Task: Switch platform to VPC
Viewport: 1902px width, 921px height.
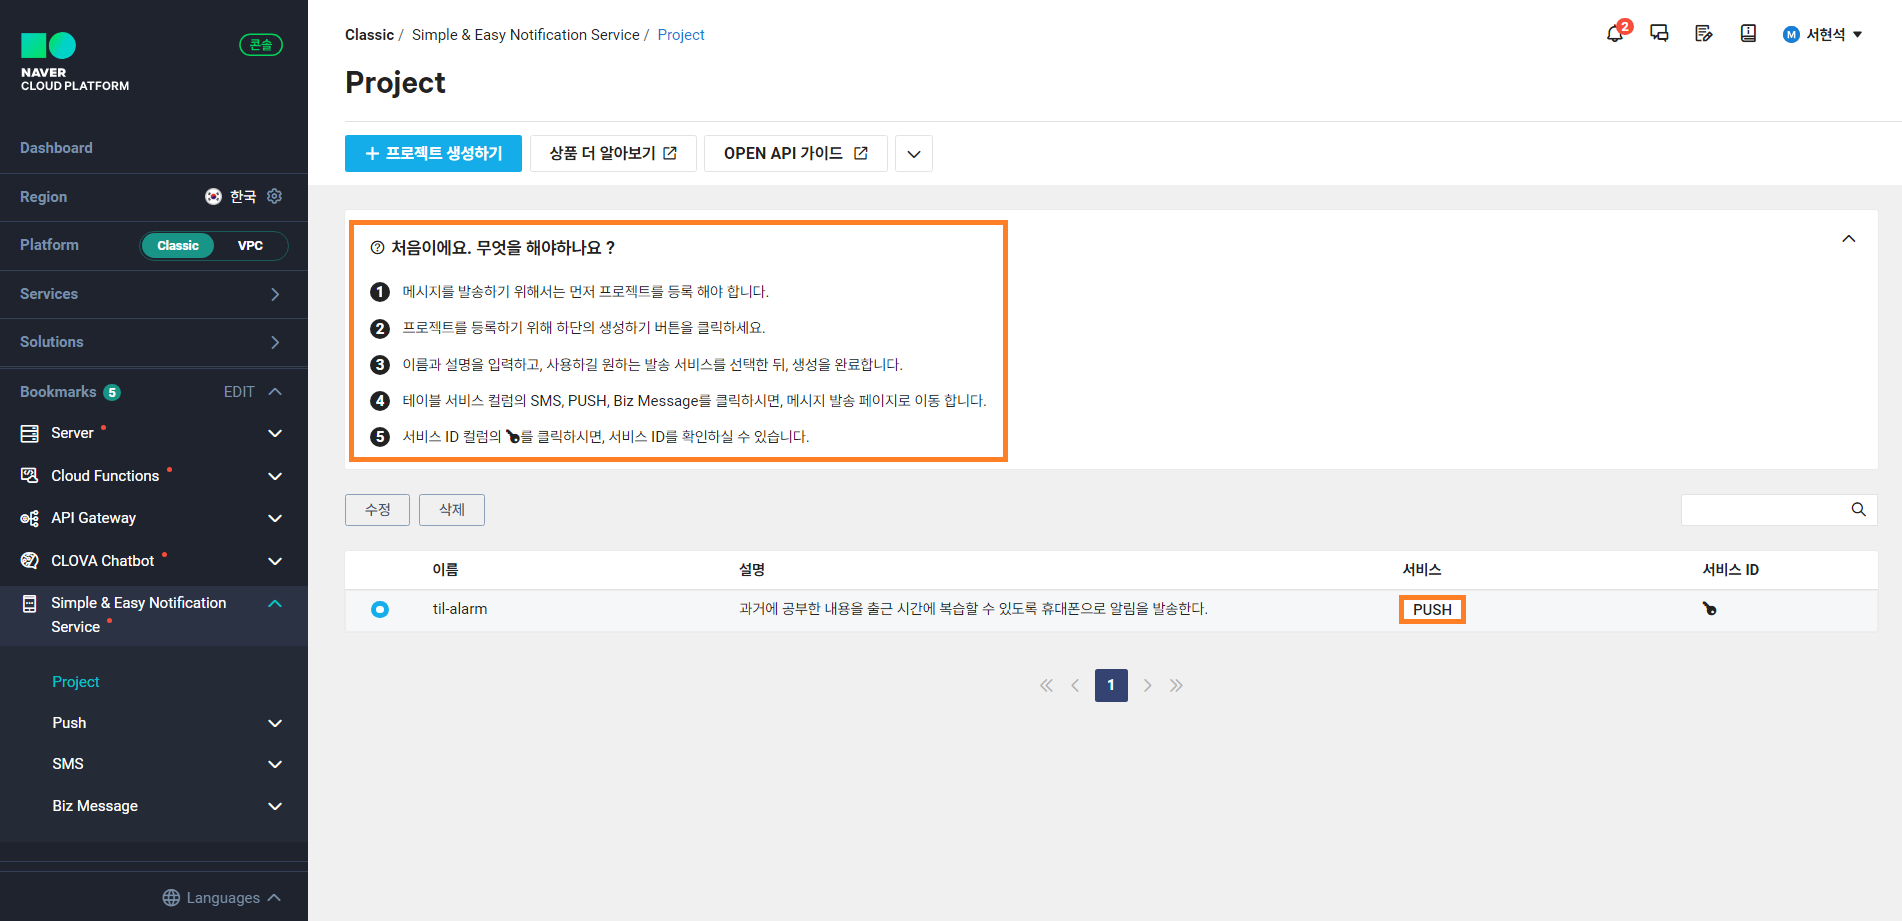Action: [250, 245]
